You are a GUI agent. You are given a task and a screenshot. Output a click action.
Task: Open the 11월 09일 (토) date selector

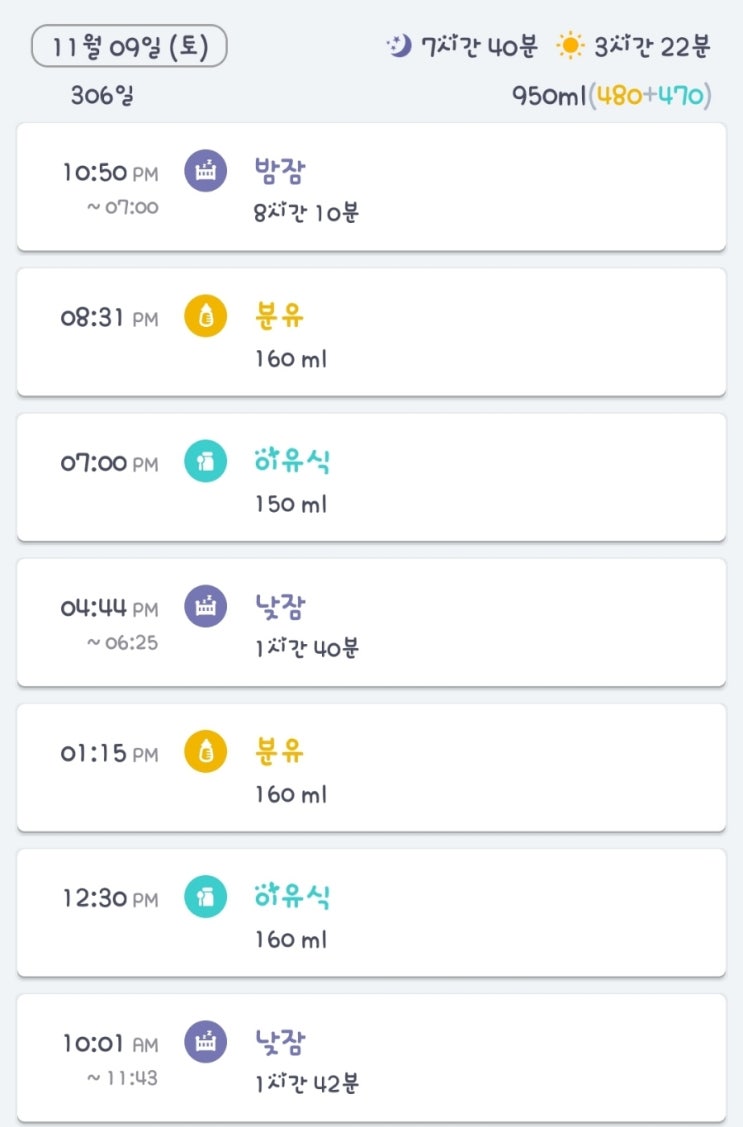pos(129,47)
